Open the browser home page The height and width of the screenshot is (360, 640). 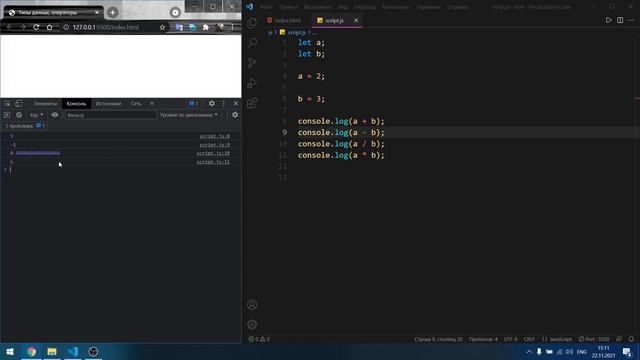coord(49,27)
